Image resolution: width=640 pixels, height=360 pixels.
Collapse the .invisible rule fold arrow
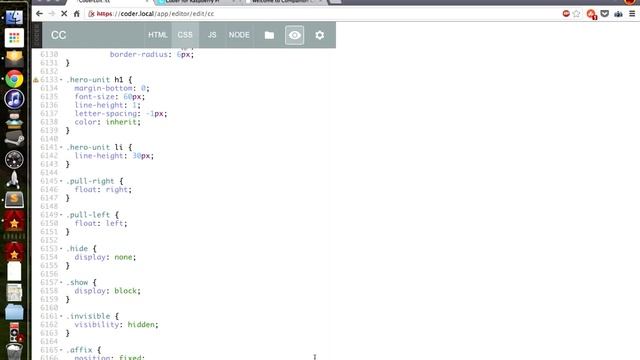coord(61,316)
